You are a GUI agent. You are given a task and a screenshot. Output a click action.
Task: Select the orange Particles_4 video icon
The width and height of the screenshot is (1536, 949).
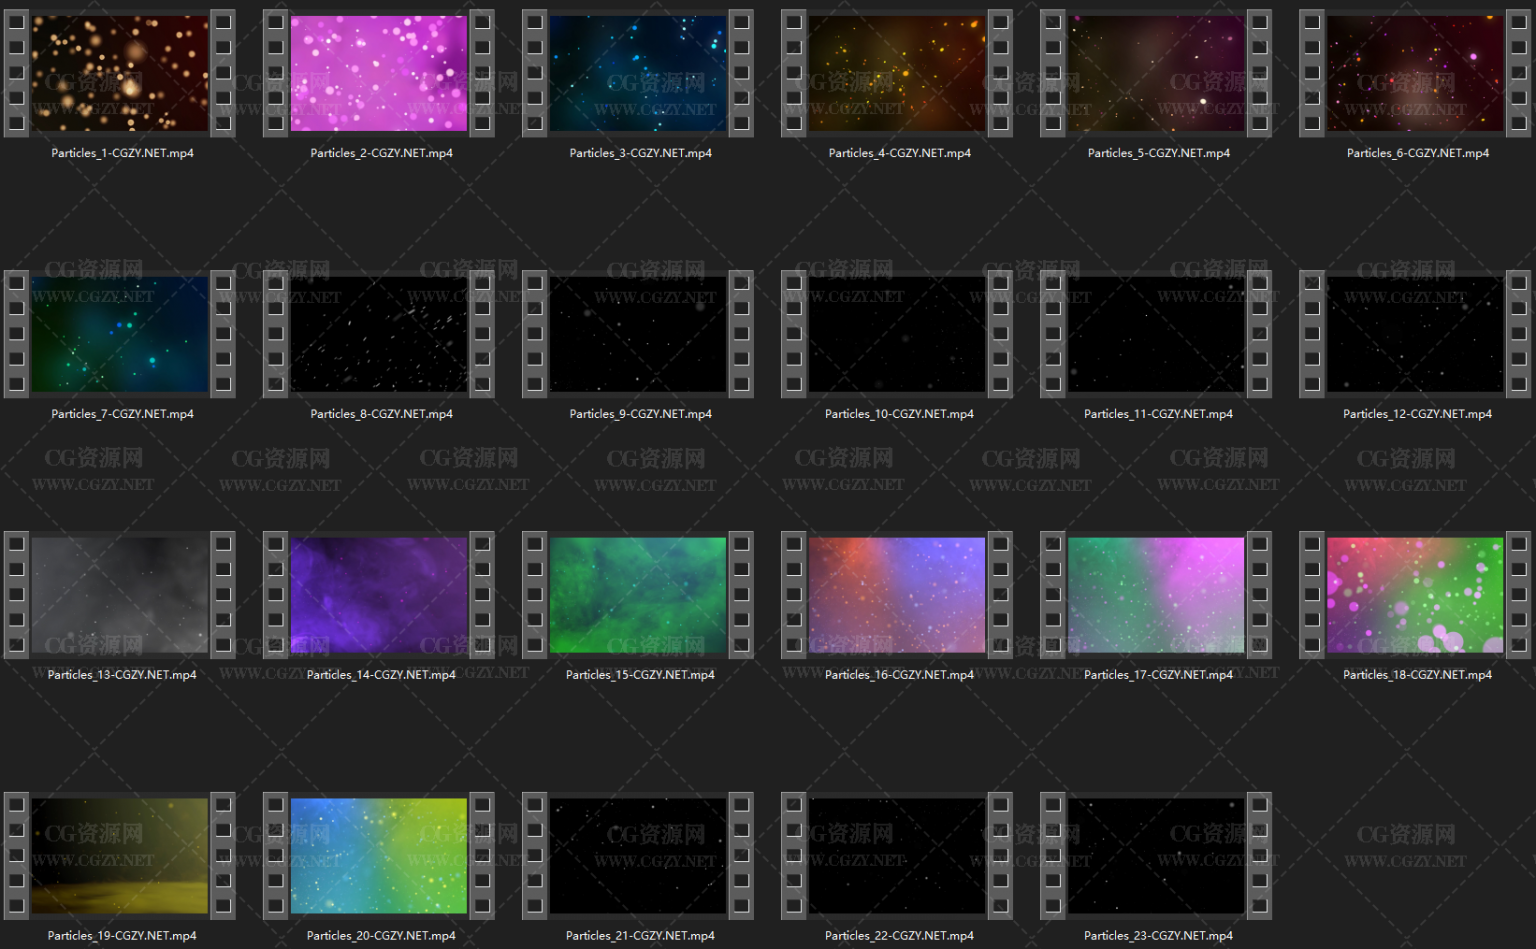897,74
